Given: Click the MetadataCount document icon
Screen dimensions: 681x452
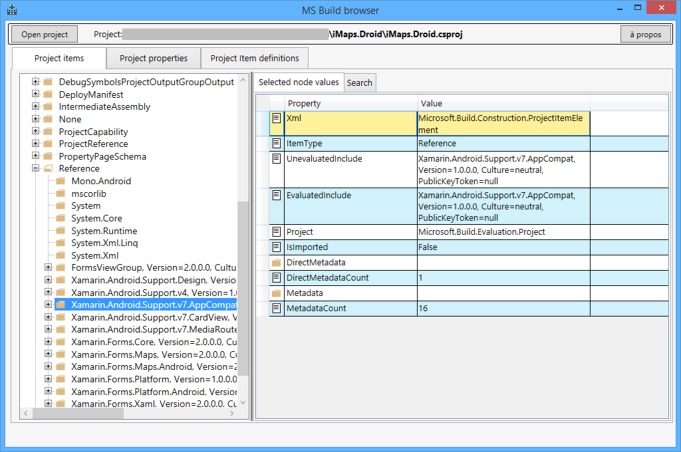Looking at the screenshot, I should (x=276, y=308).
